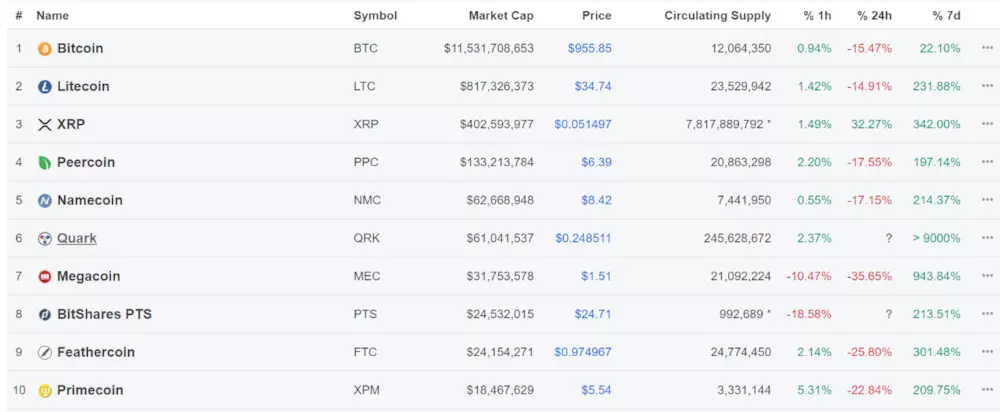This screenshot has height=412, width=1000.
Task: Click XRP price $0.051497
Action: tap(583, 124)
